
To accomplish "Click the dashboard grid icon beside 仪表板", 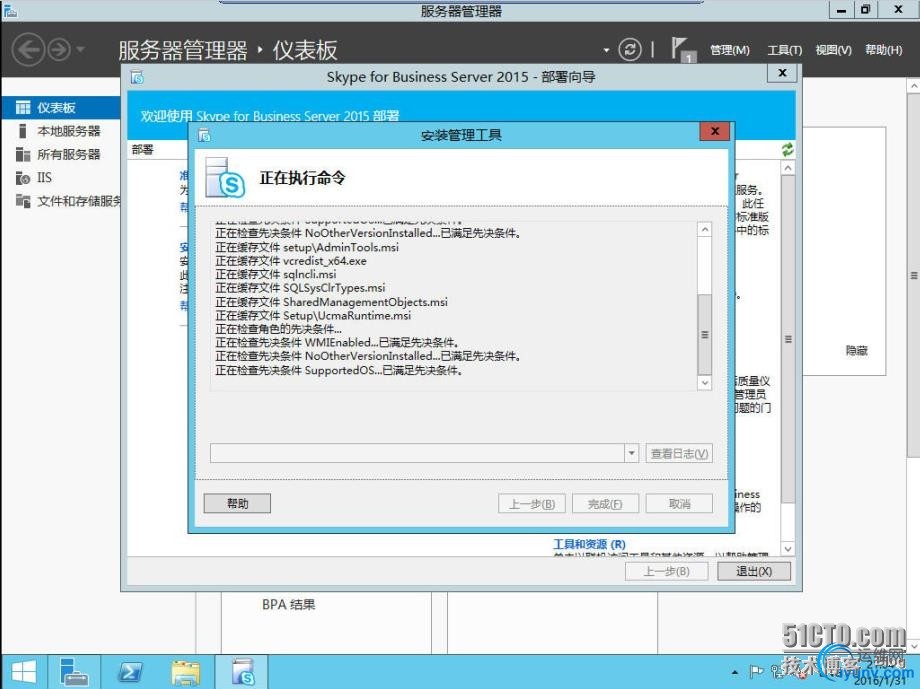I will 23,107.
